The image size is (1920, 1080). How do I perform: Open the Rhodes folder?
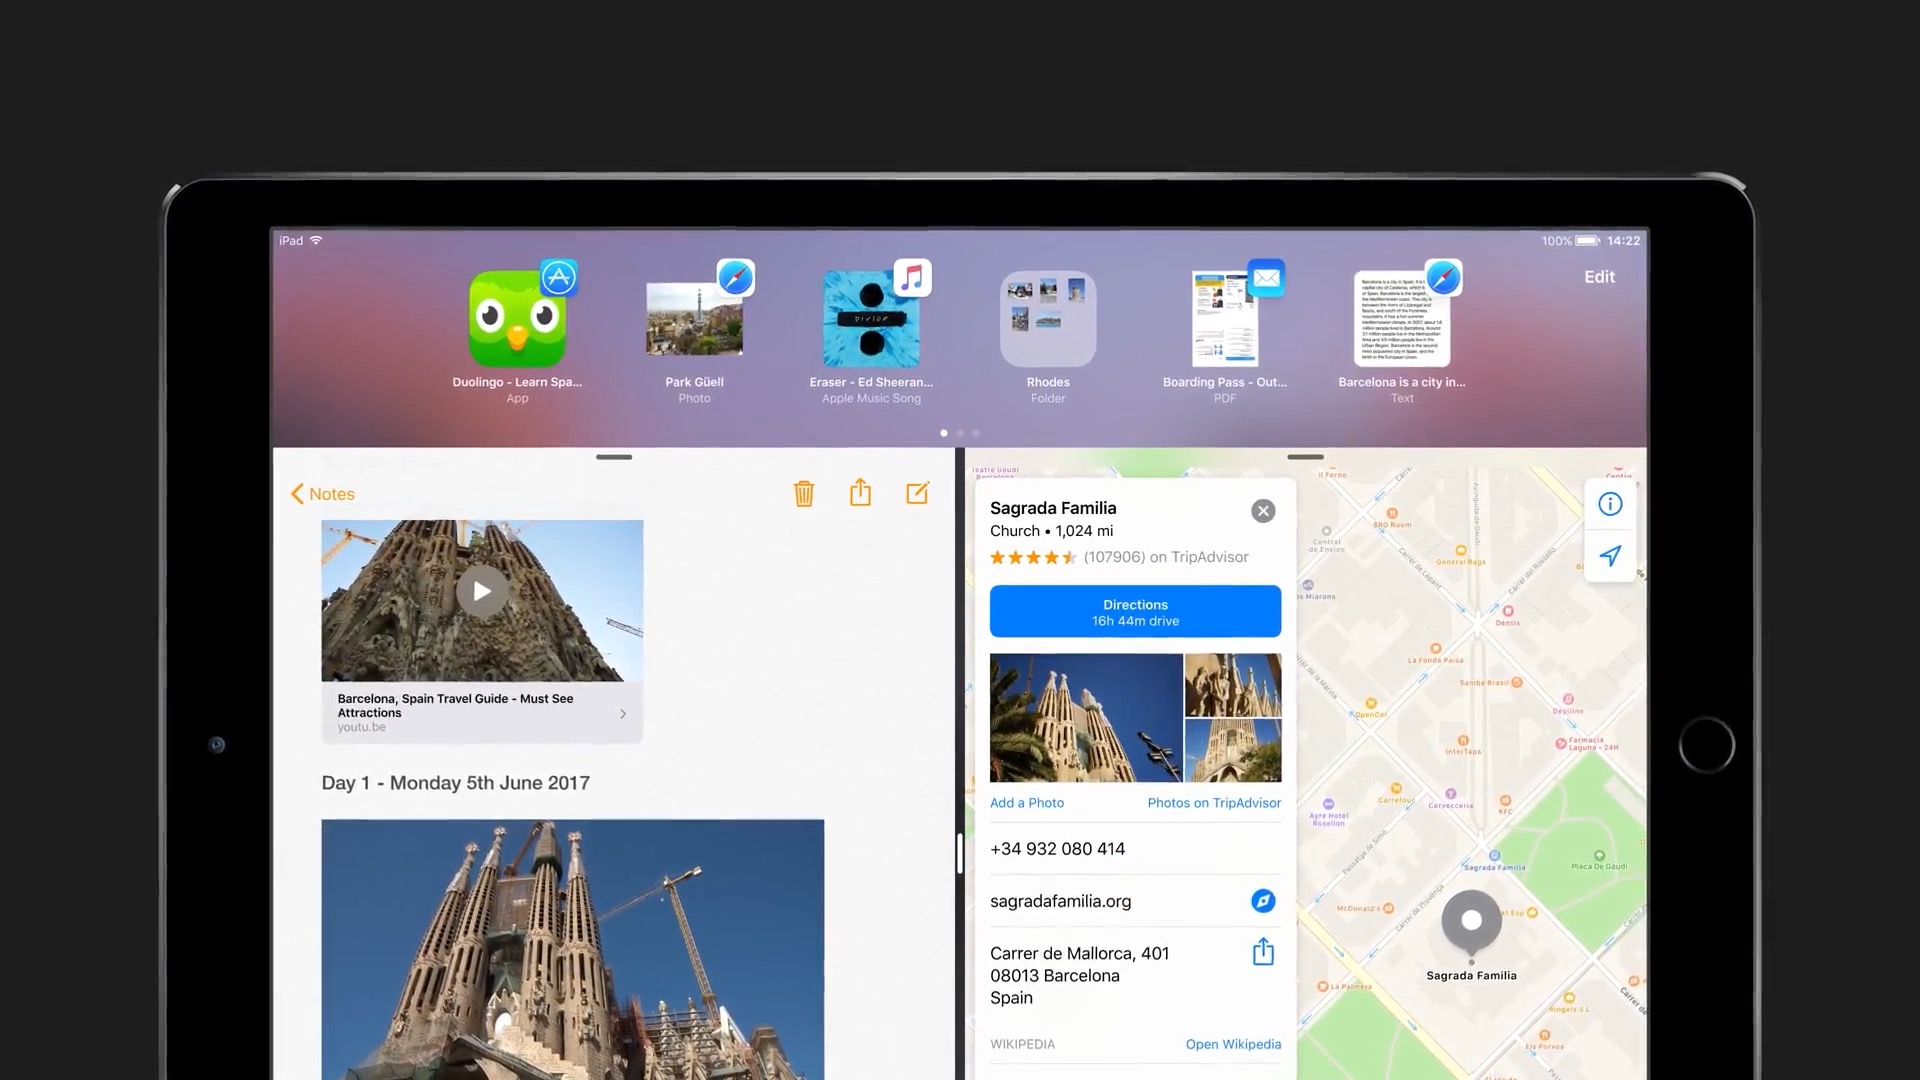(x=1048, y=319)
